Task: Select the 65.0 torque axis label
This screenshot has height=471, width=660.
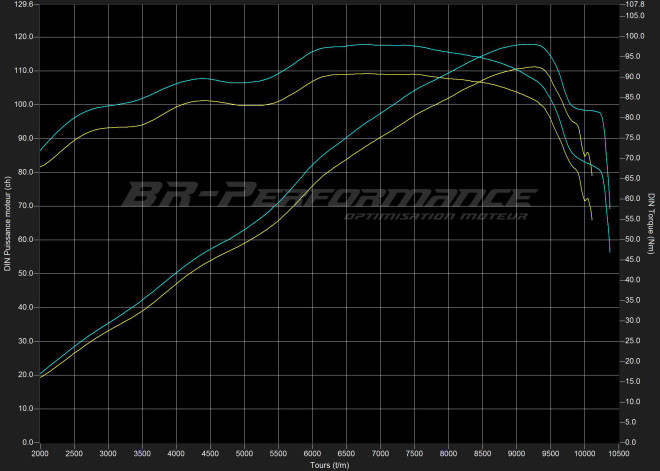Action: (633, 178)
